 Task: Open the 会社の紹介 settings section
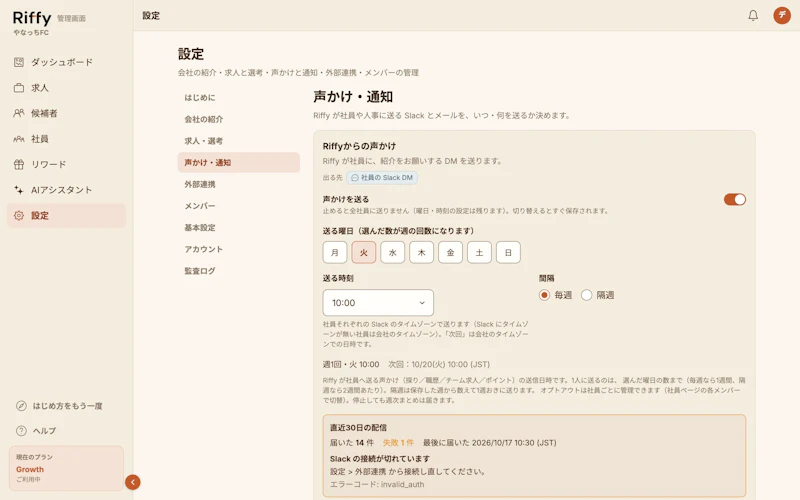[x=238, y=119]
